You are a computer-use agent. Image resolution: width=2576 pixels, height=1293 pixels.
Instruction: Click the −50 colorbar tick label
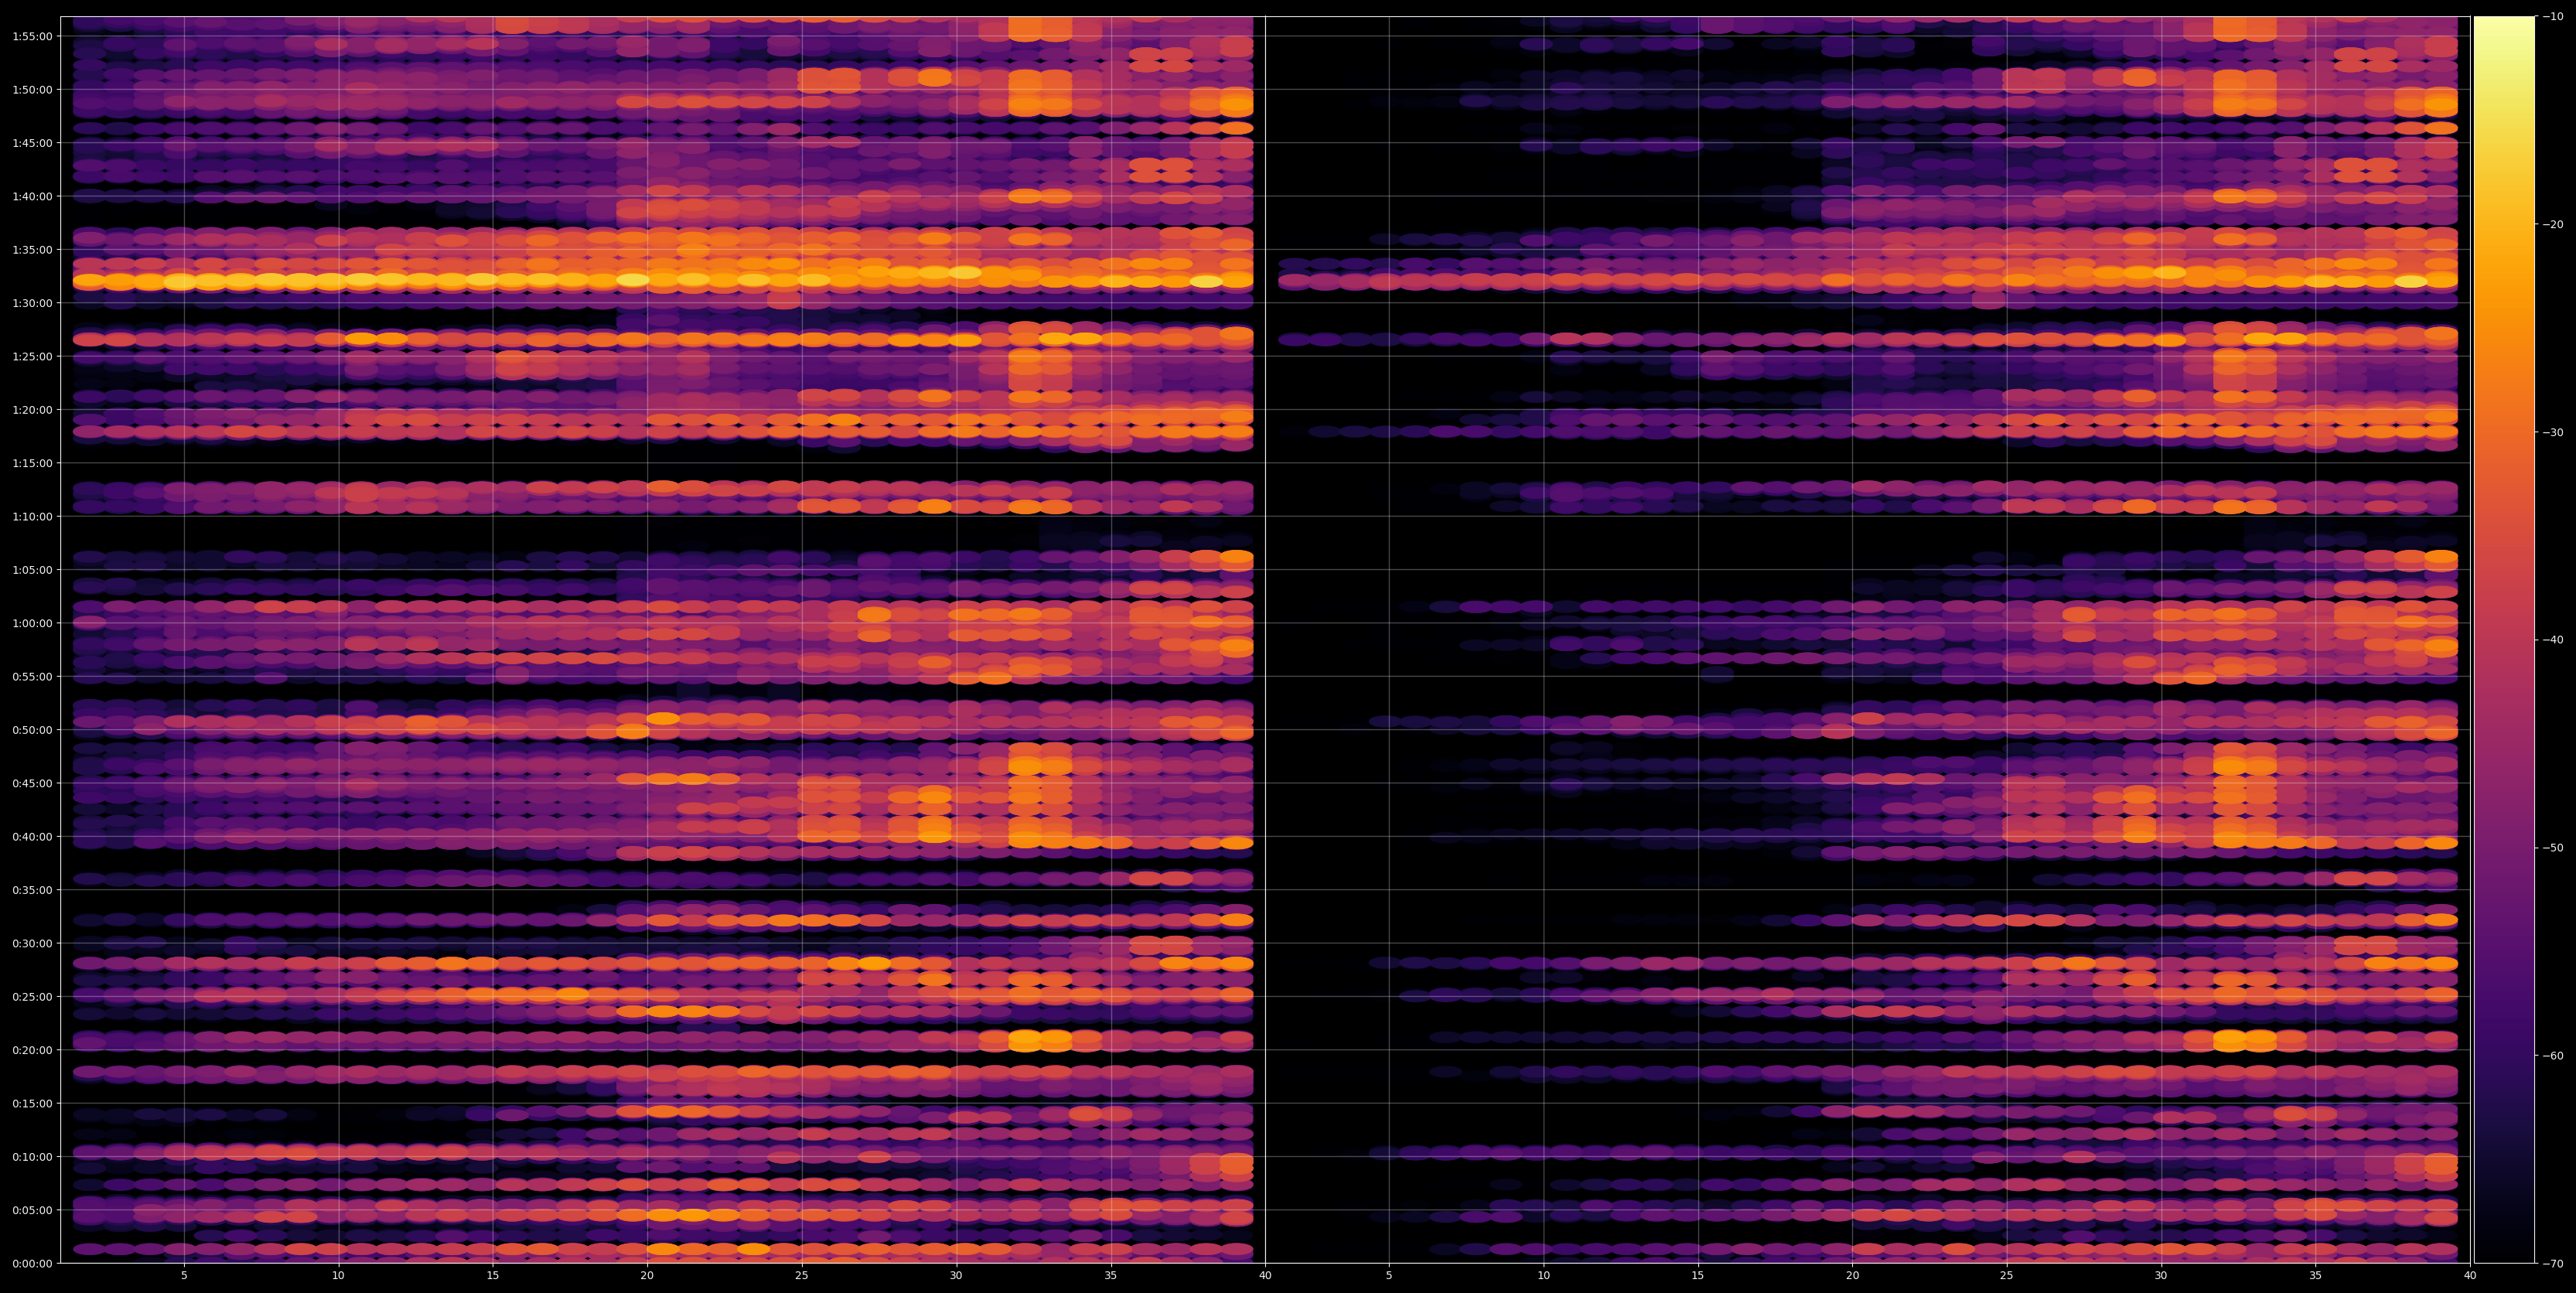[x=2553, y=848]
